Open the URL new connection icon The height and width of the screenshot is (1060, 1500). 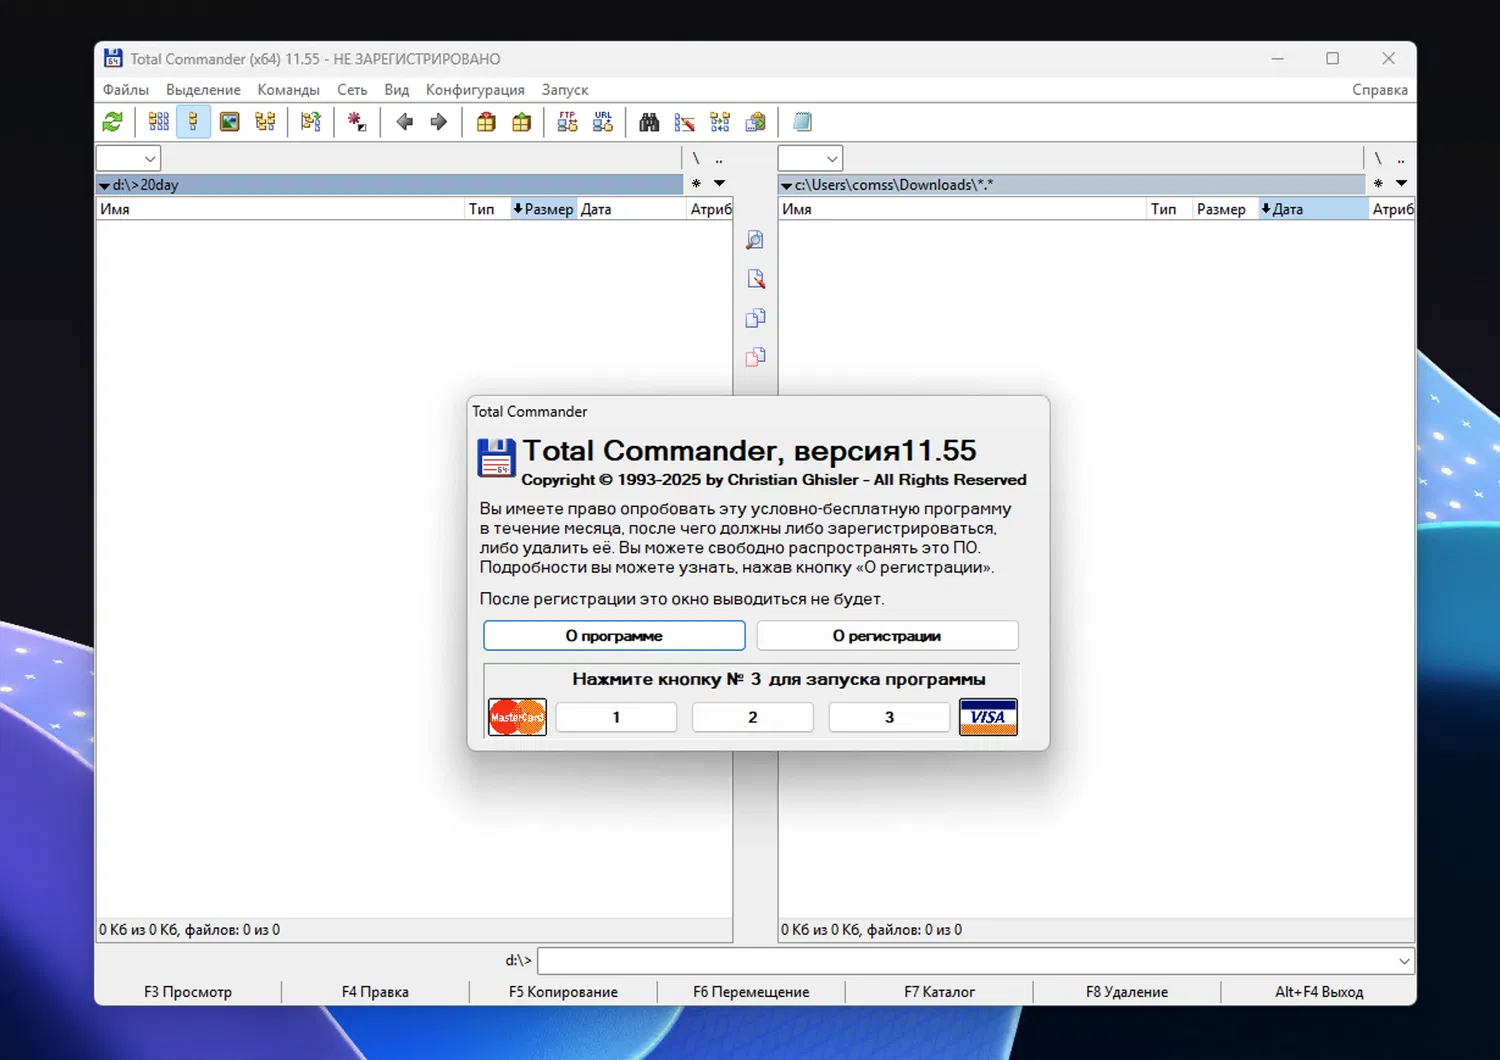[603, 122]
